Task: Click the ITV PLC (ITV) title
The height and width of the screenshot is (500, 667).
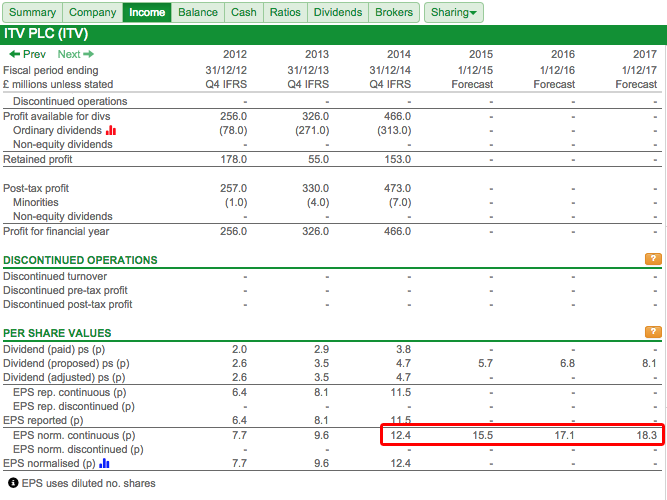Action: click(46, 34)
